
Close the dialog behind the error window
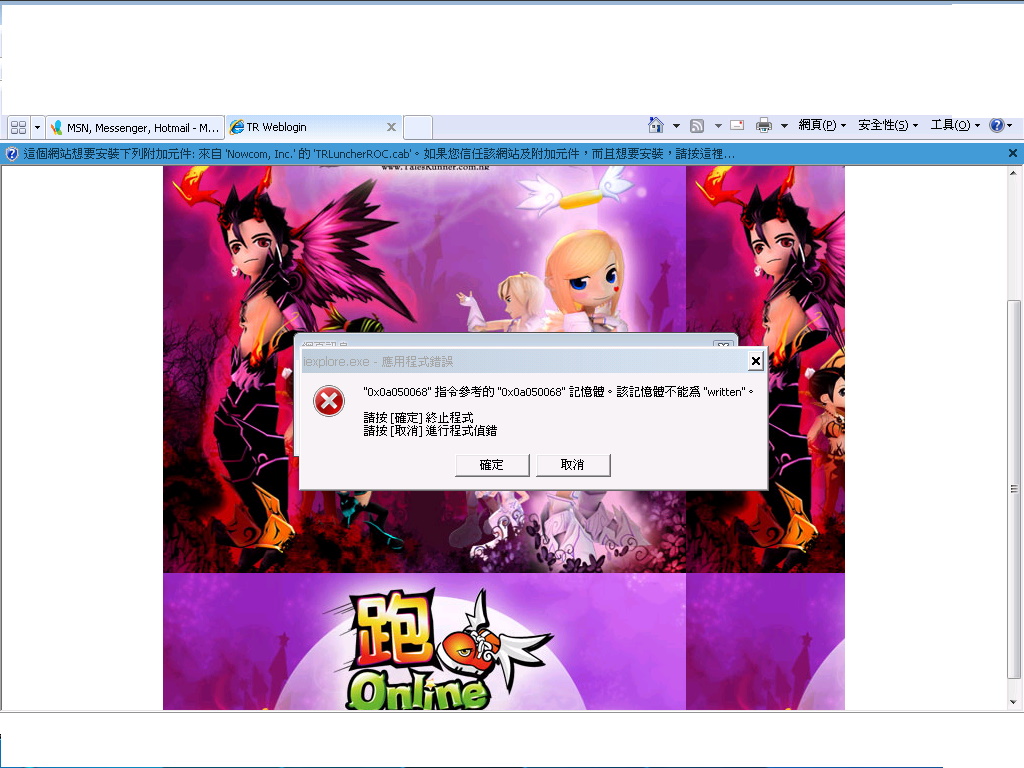point(723,344)
